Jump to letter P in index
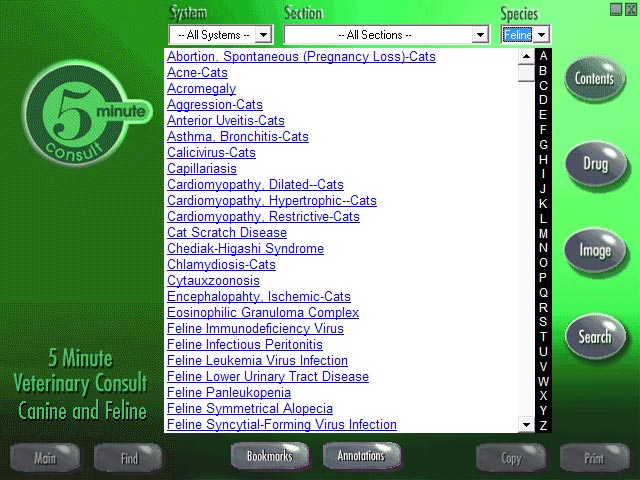The image size is (640, 480). coord(543,278)
